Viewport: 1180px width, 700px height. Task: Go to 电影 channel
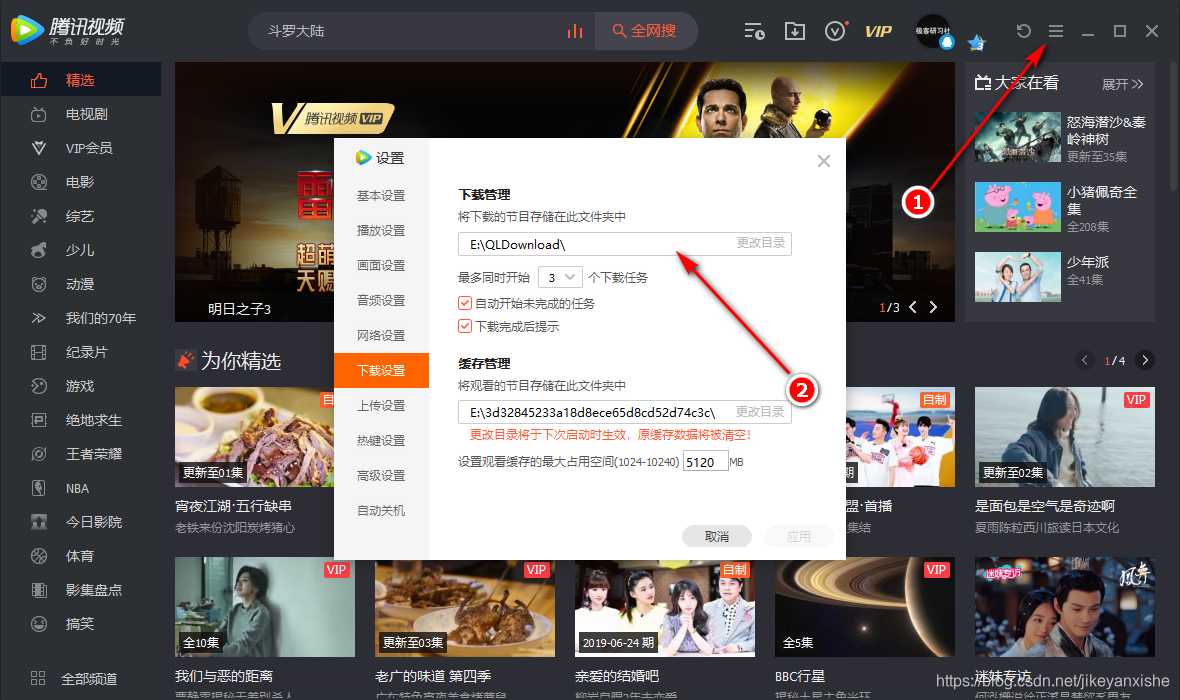81,182
